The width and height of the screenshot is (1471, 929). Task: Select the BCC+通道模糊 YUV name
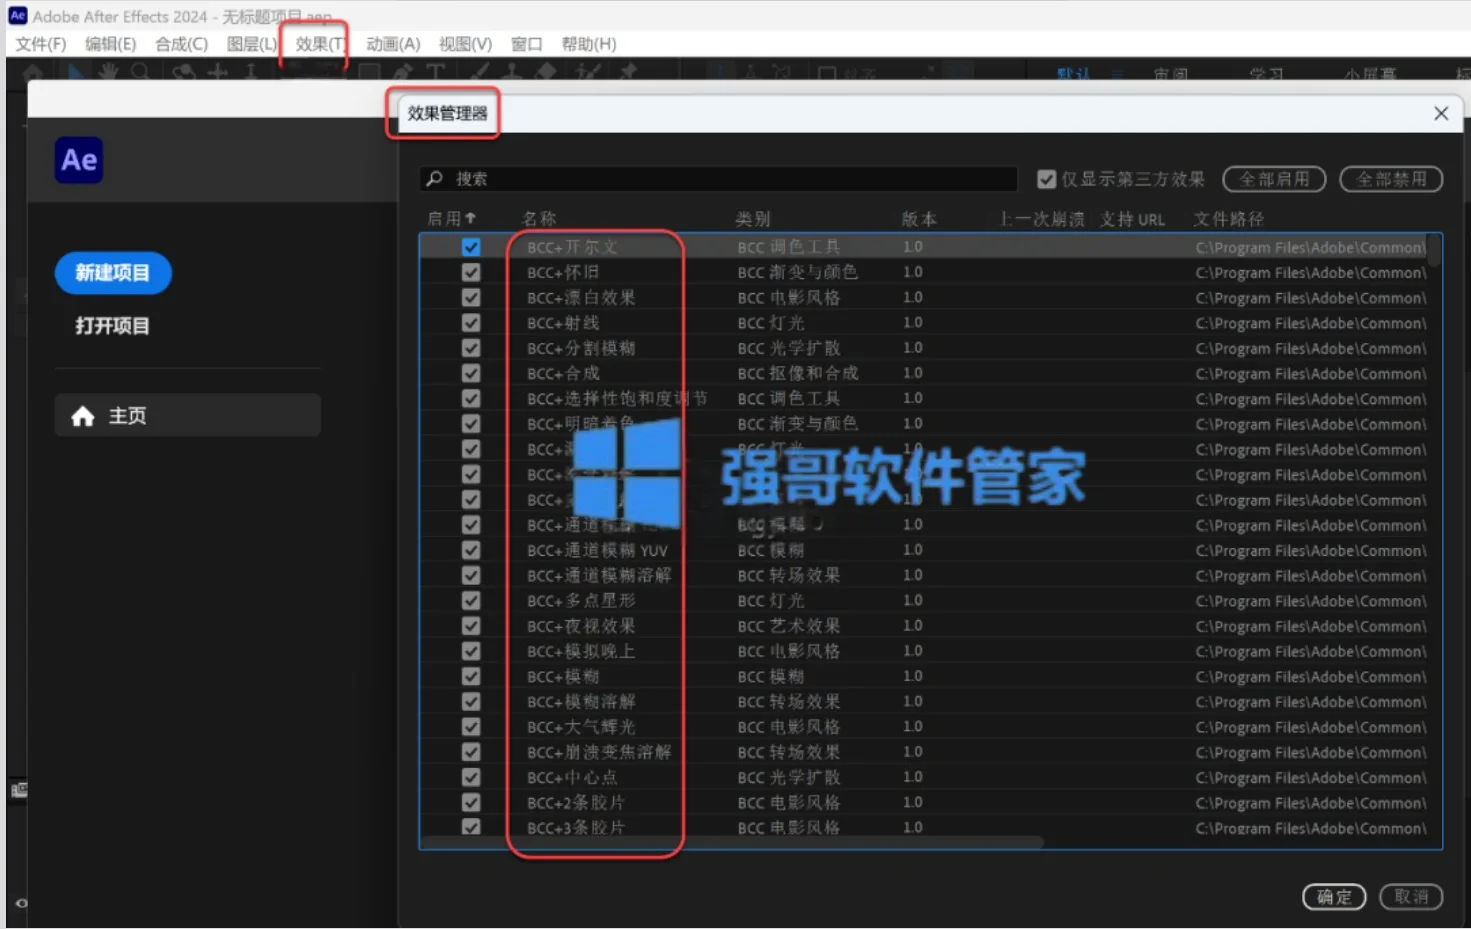[597, 550]
